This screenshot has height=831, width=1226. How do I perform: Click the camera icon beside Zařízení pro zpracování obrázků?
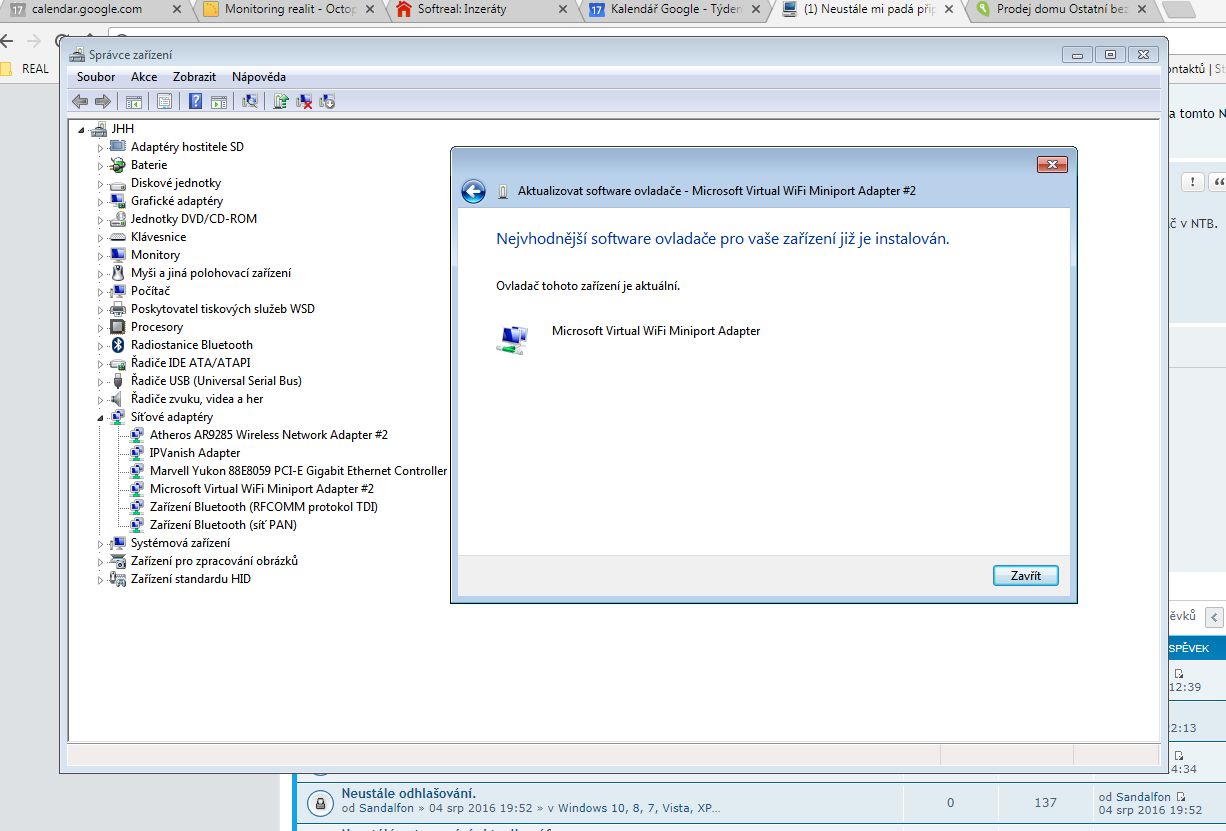pos(118,561)
